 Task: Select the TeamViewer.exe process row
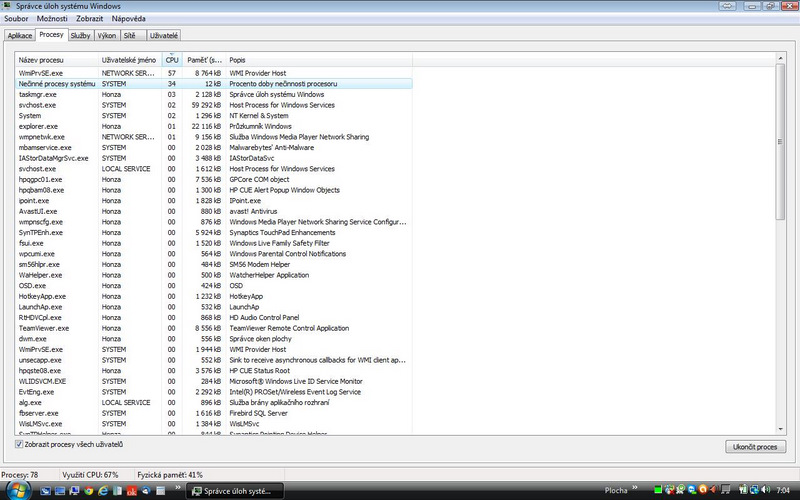click(x=214, y=328)
